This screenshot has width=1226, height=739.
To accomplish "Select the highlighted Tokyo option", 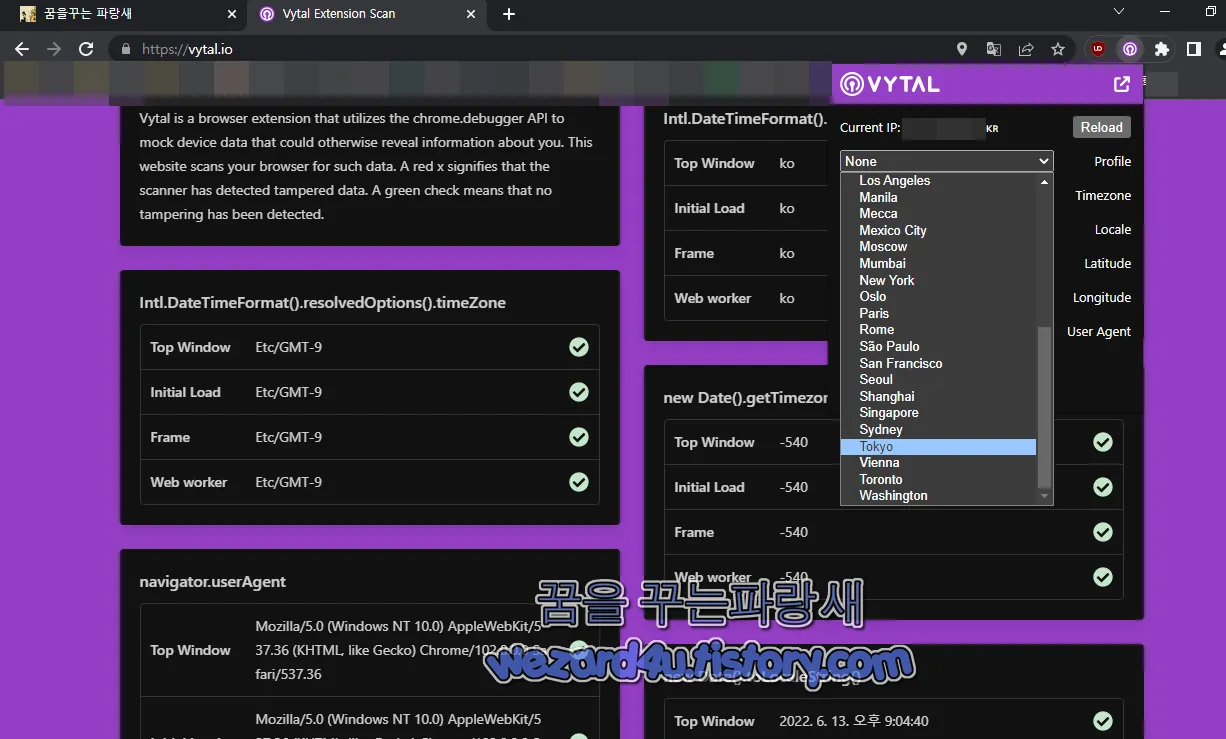I will pos(939,446).
